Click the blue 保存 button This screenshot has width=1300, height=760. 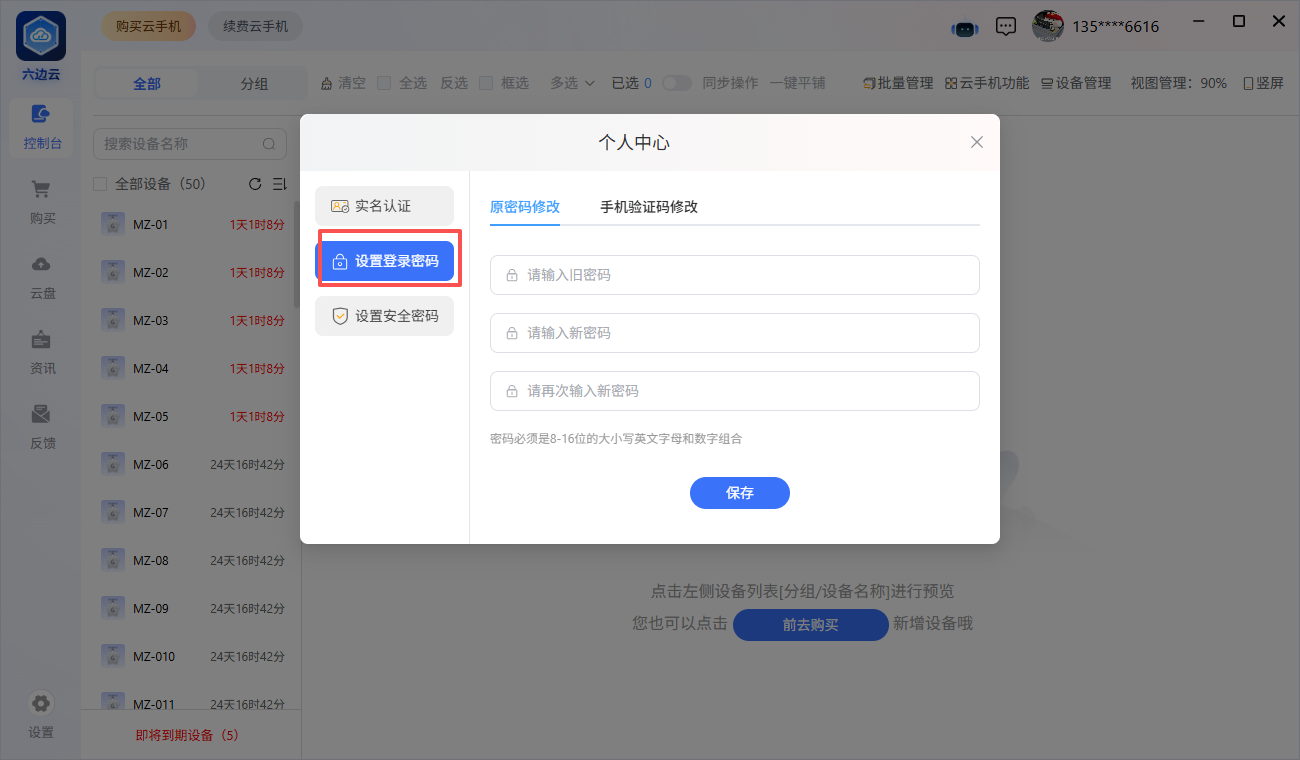pyautogui.click(x=739, y=493)
